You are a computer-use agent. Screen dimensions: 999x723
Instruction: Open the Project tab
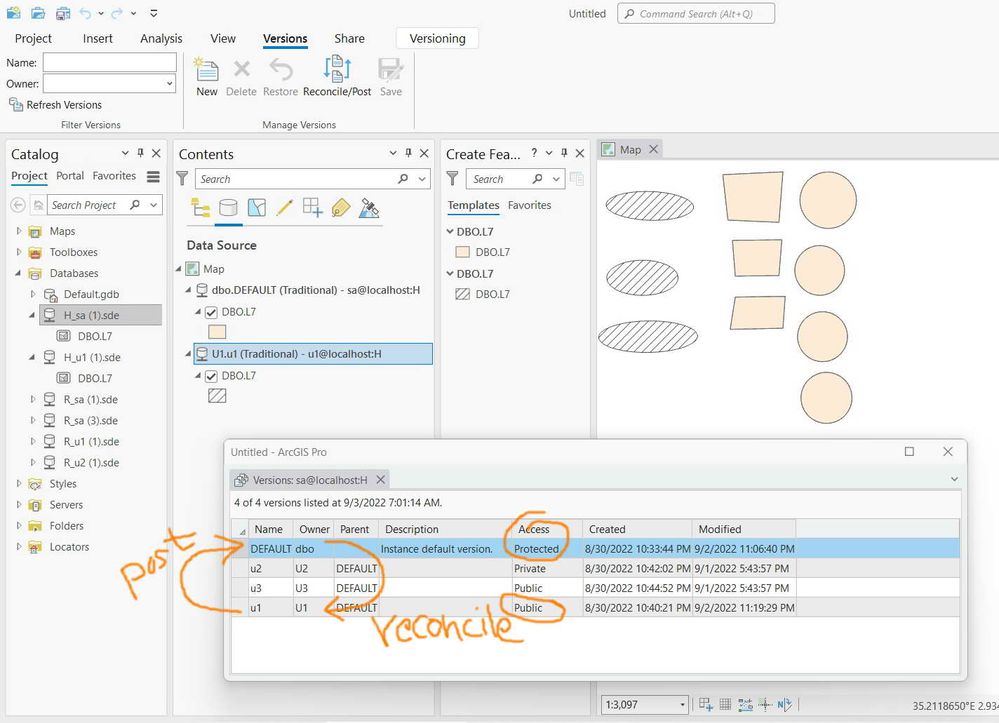[x=33, y=38]
